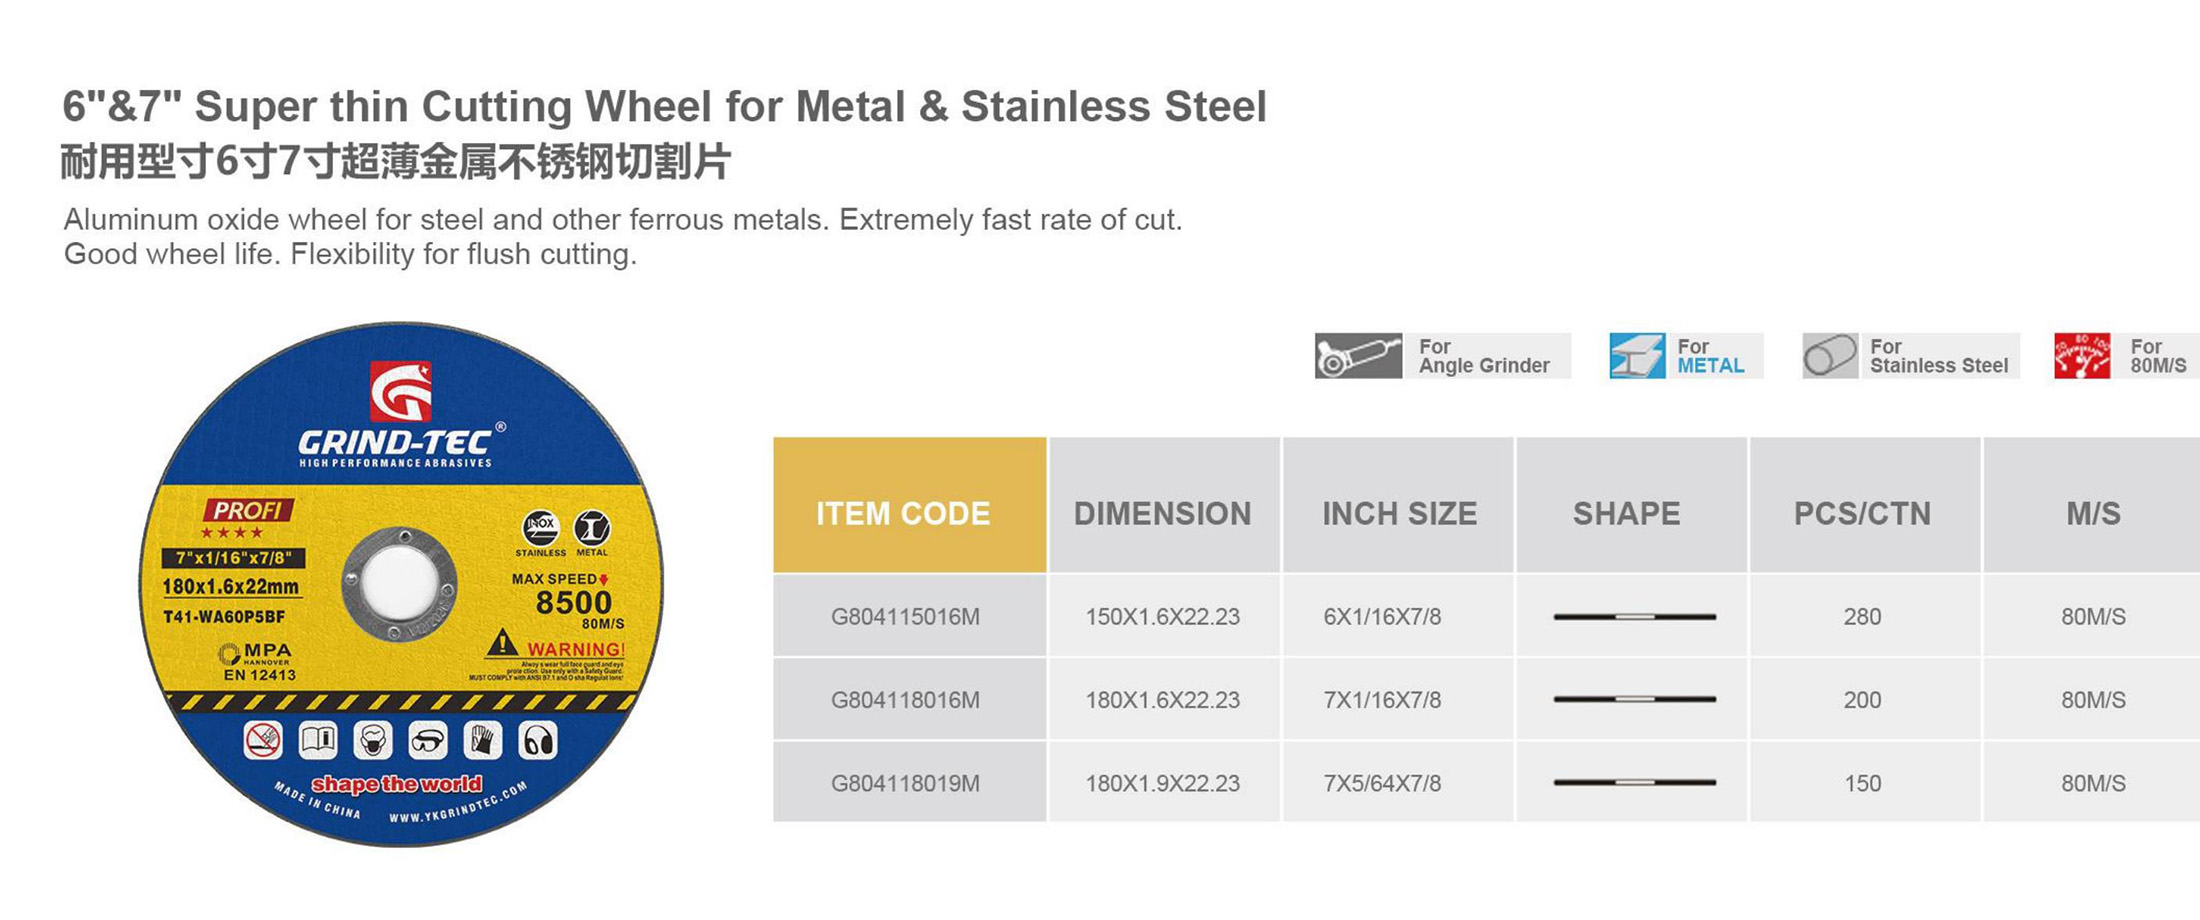Click the protective gloves icon on the wheel
This screenshot has height=920, width=2200.
[x=483, y=741]
